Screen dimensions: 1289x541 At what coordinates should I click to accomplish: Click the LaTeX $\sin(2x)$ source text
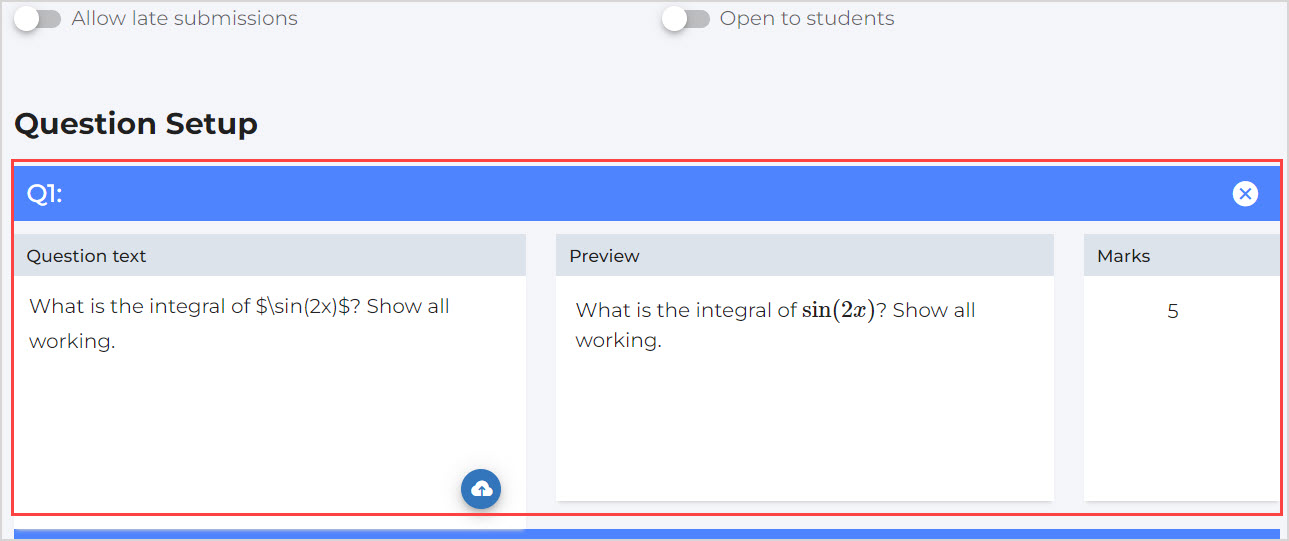[303, 307]
